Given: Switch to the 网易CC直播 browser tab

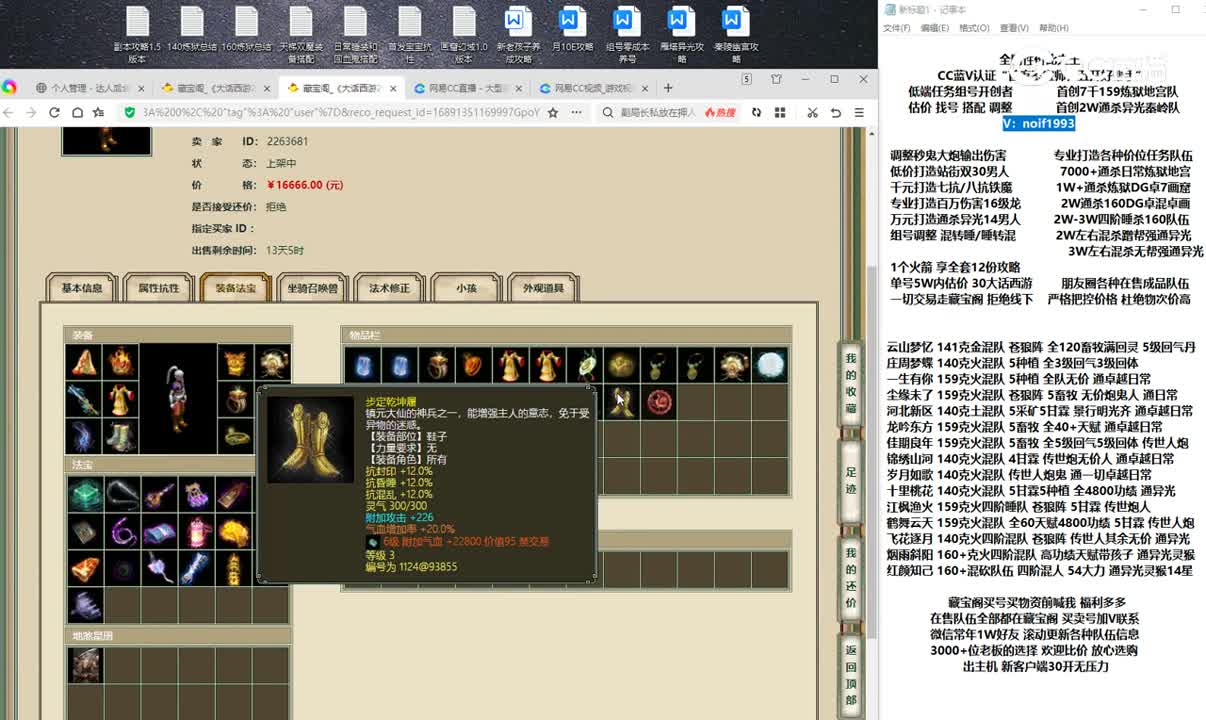Looking at the screenshot, I should [x=467, y=88].
